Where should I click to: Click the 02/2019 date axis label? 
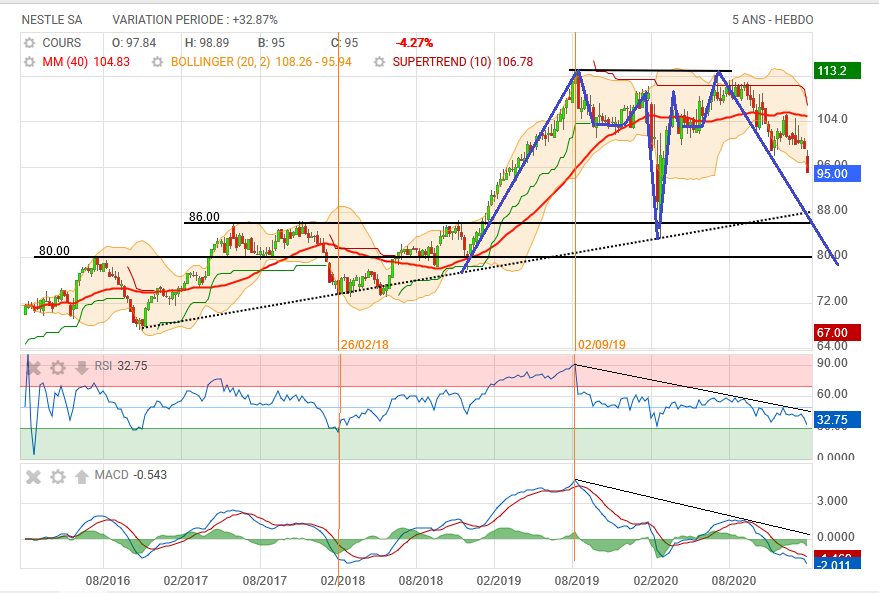[499, 580]
